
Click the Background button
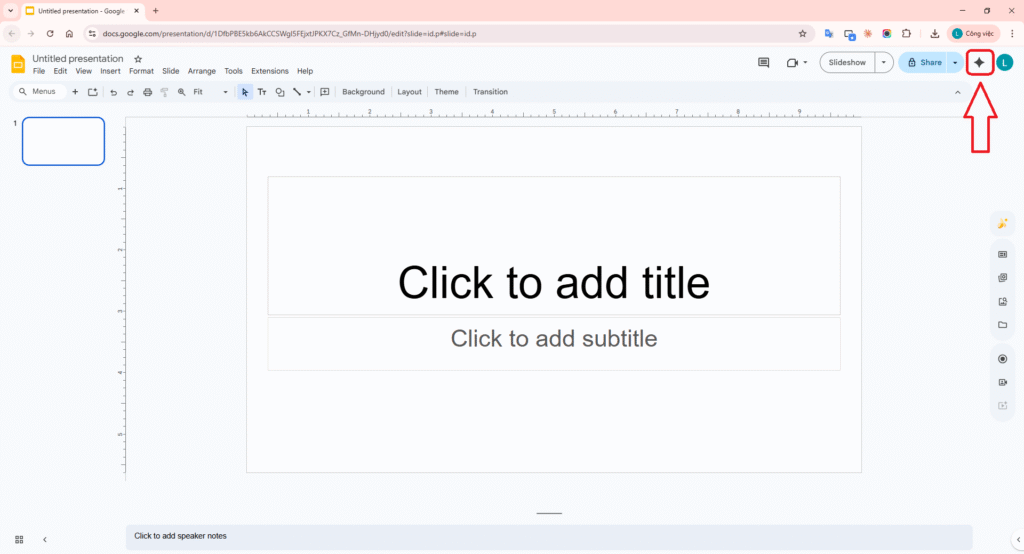click(363, 92)
